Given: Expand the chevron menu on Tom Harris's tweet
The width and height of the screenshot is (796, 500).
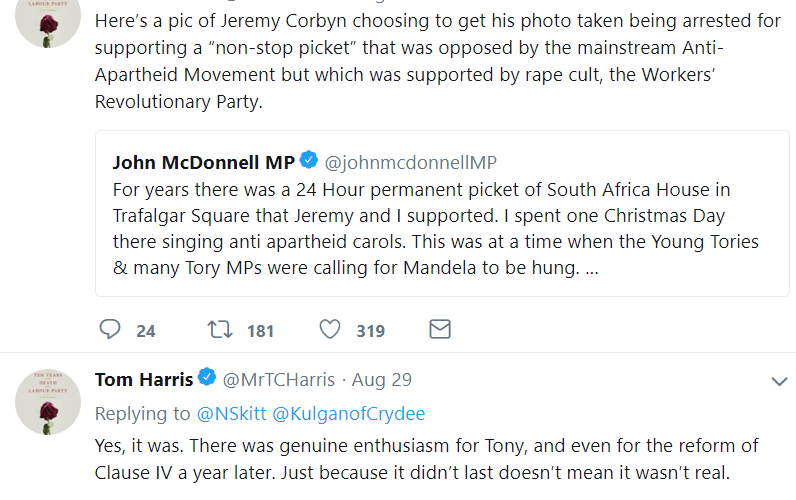Looking at the screenshot, I should point(778,381).
